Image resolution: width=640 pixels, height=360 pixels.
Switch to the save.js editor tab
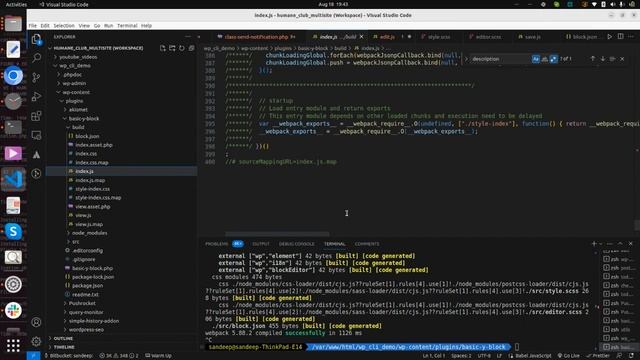click(532, 37)
